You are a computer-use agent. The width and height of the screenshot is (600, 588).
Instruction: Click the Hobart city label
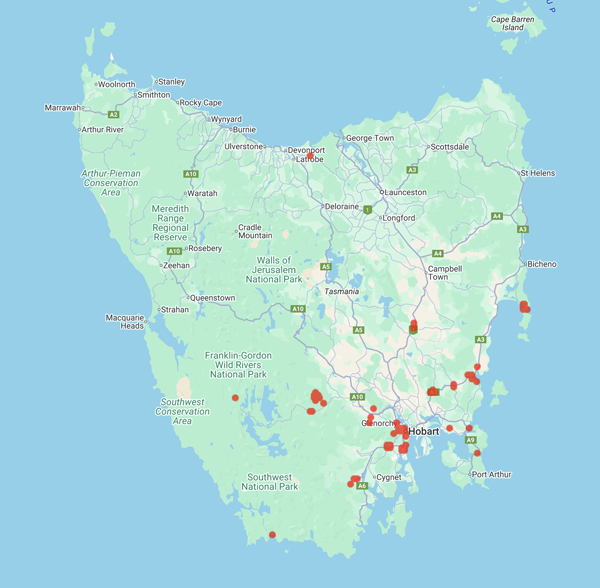tap(424, 431)
